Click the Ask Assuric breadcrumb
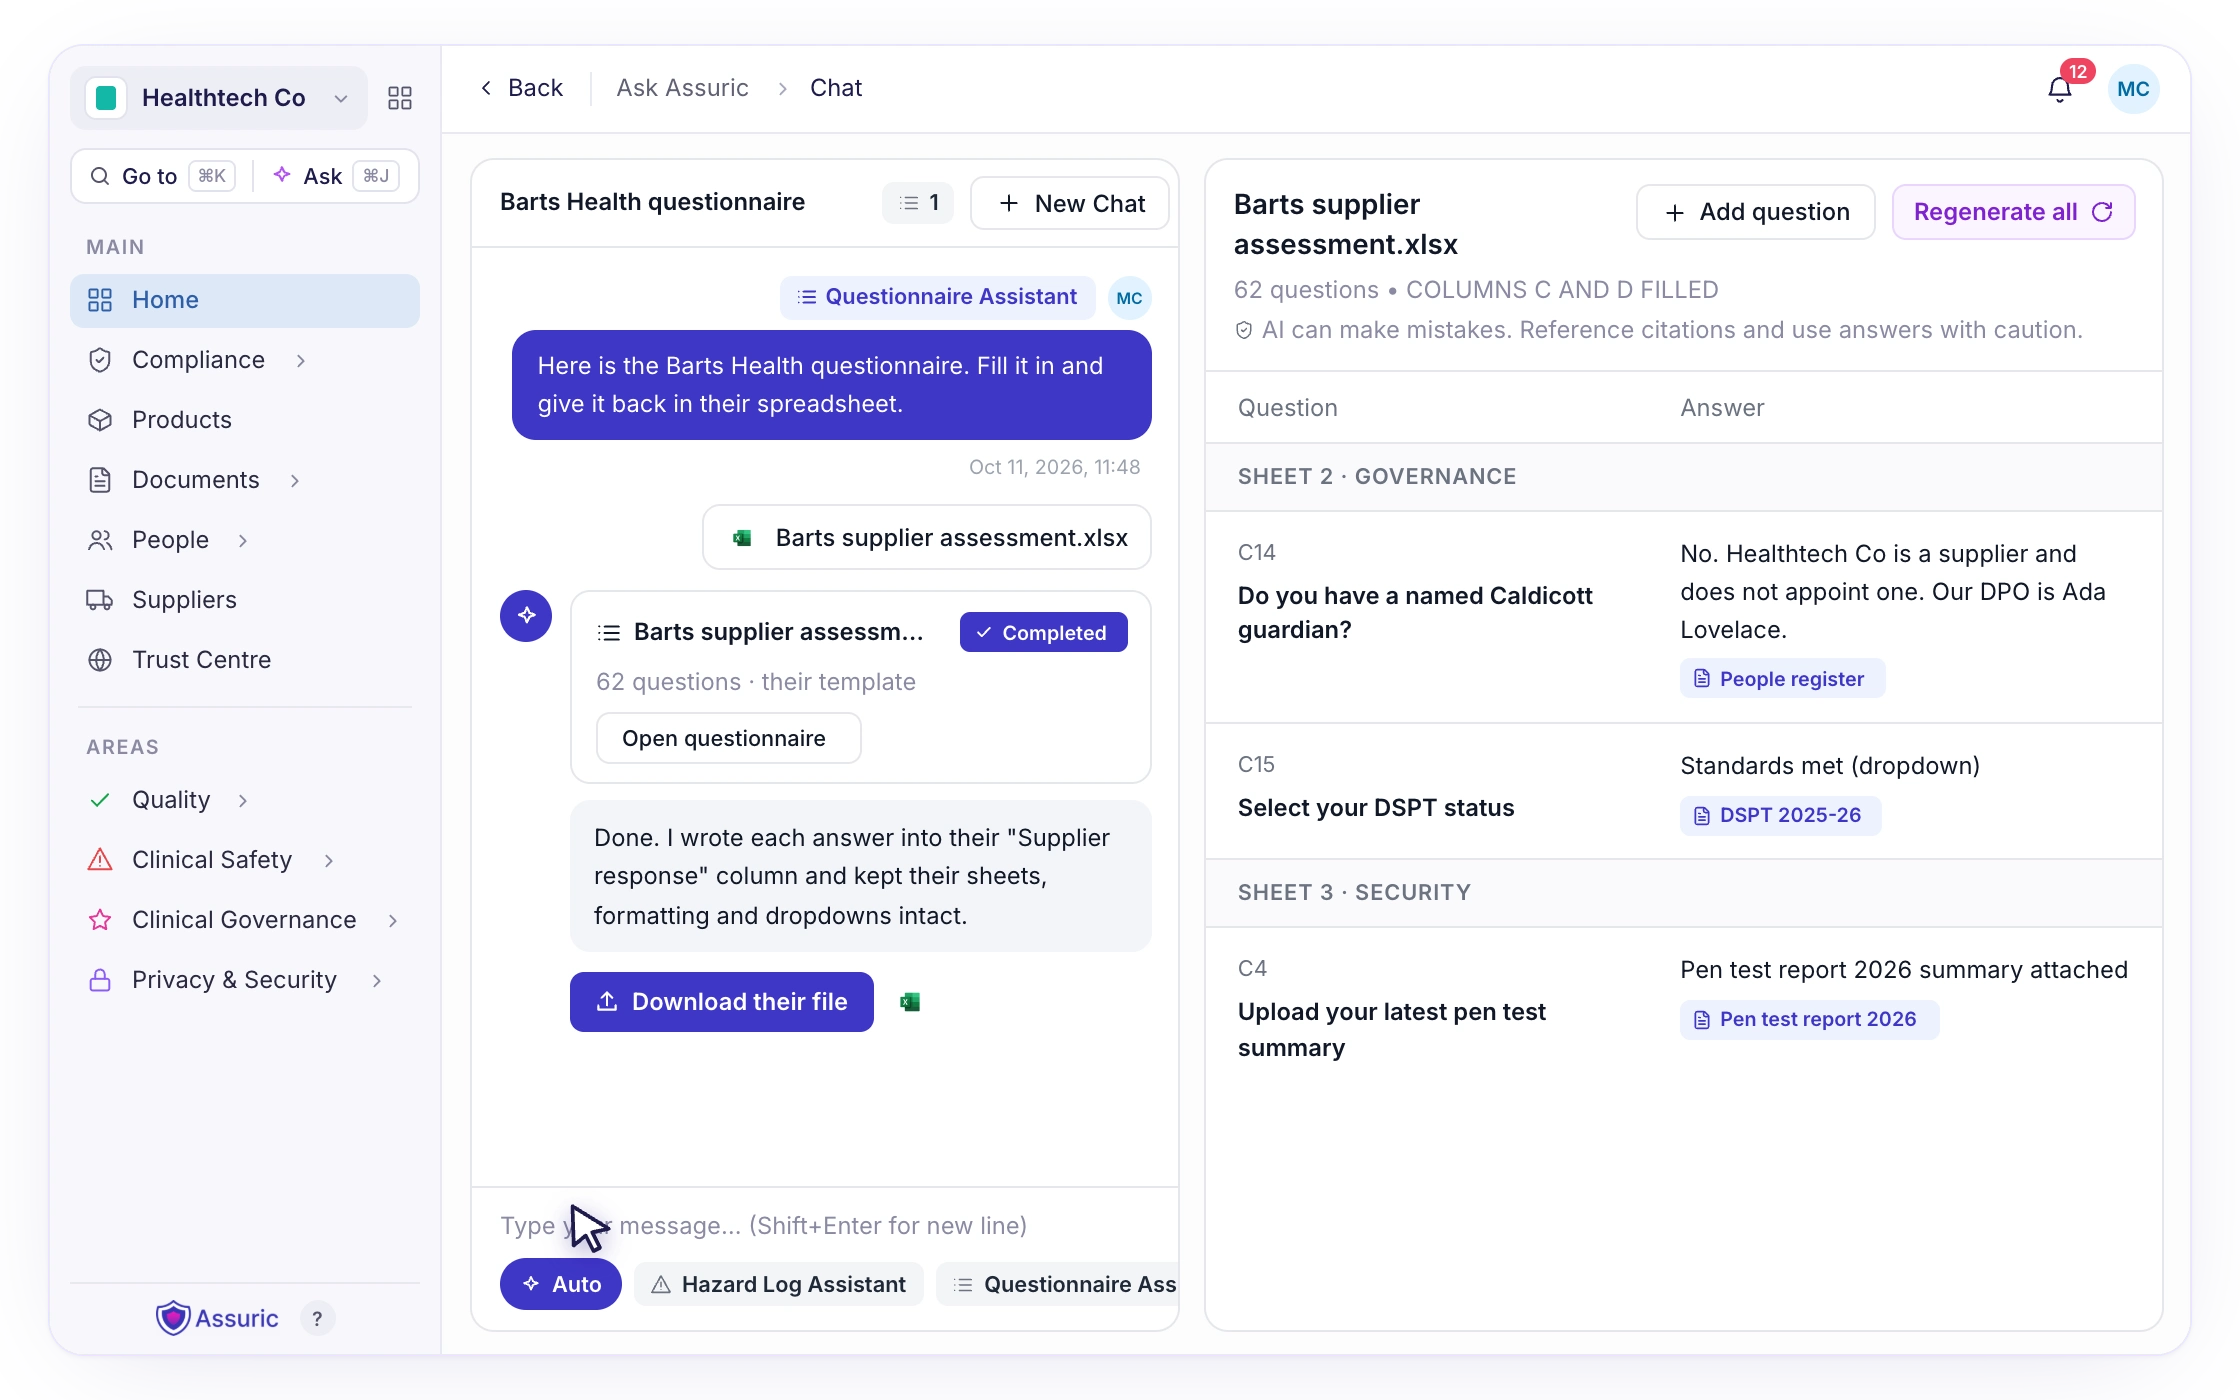Screen dimensions: 2240x1400 [683, 88]
